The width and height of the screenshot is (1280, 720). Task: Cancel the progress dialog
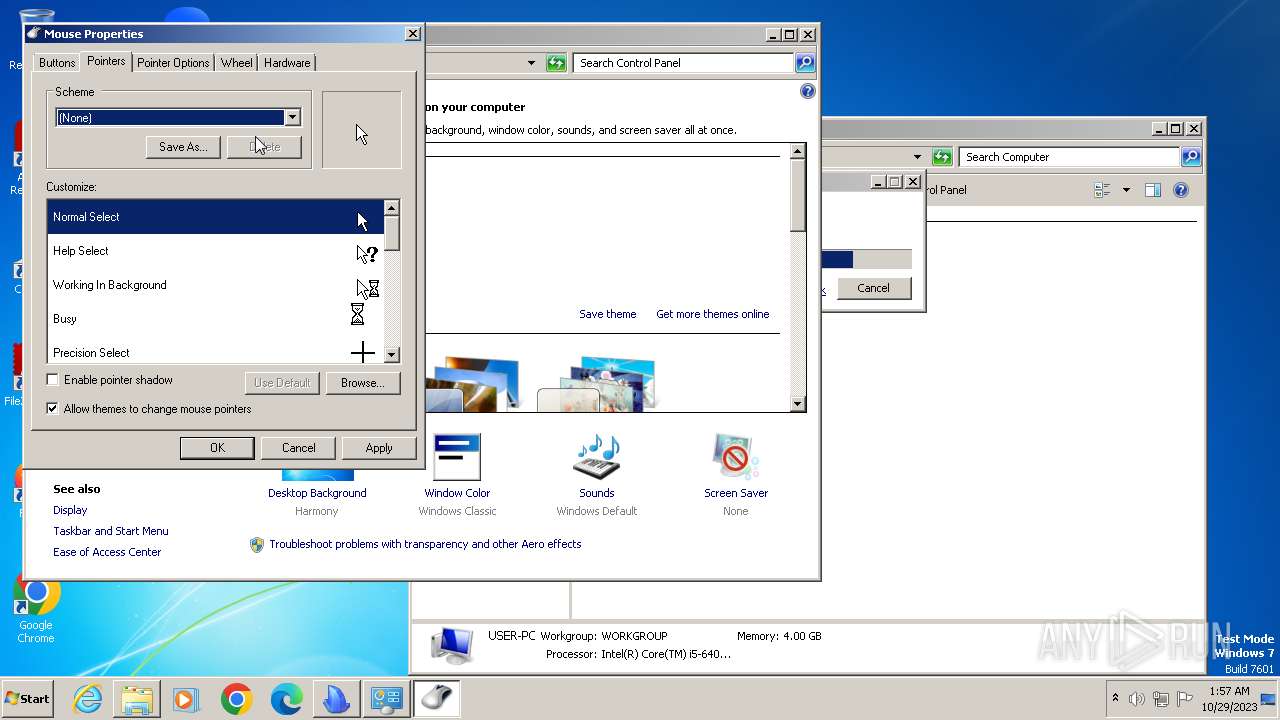[873, 288]
